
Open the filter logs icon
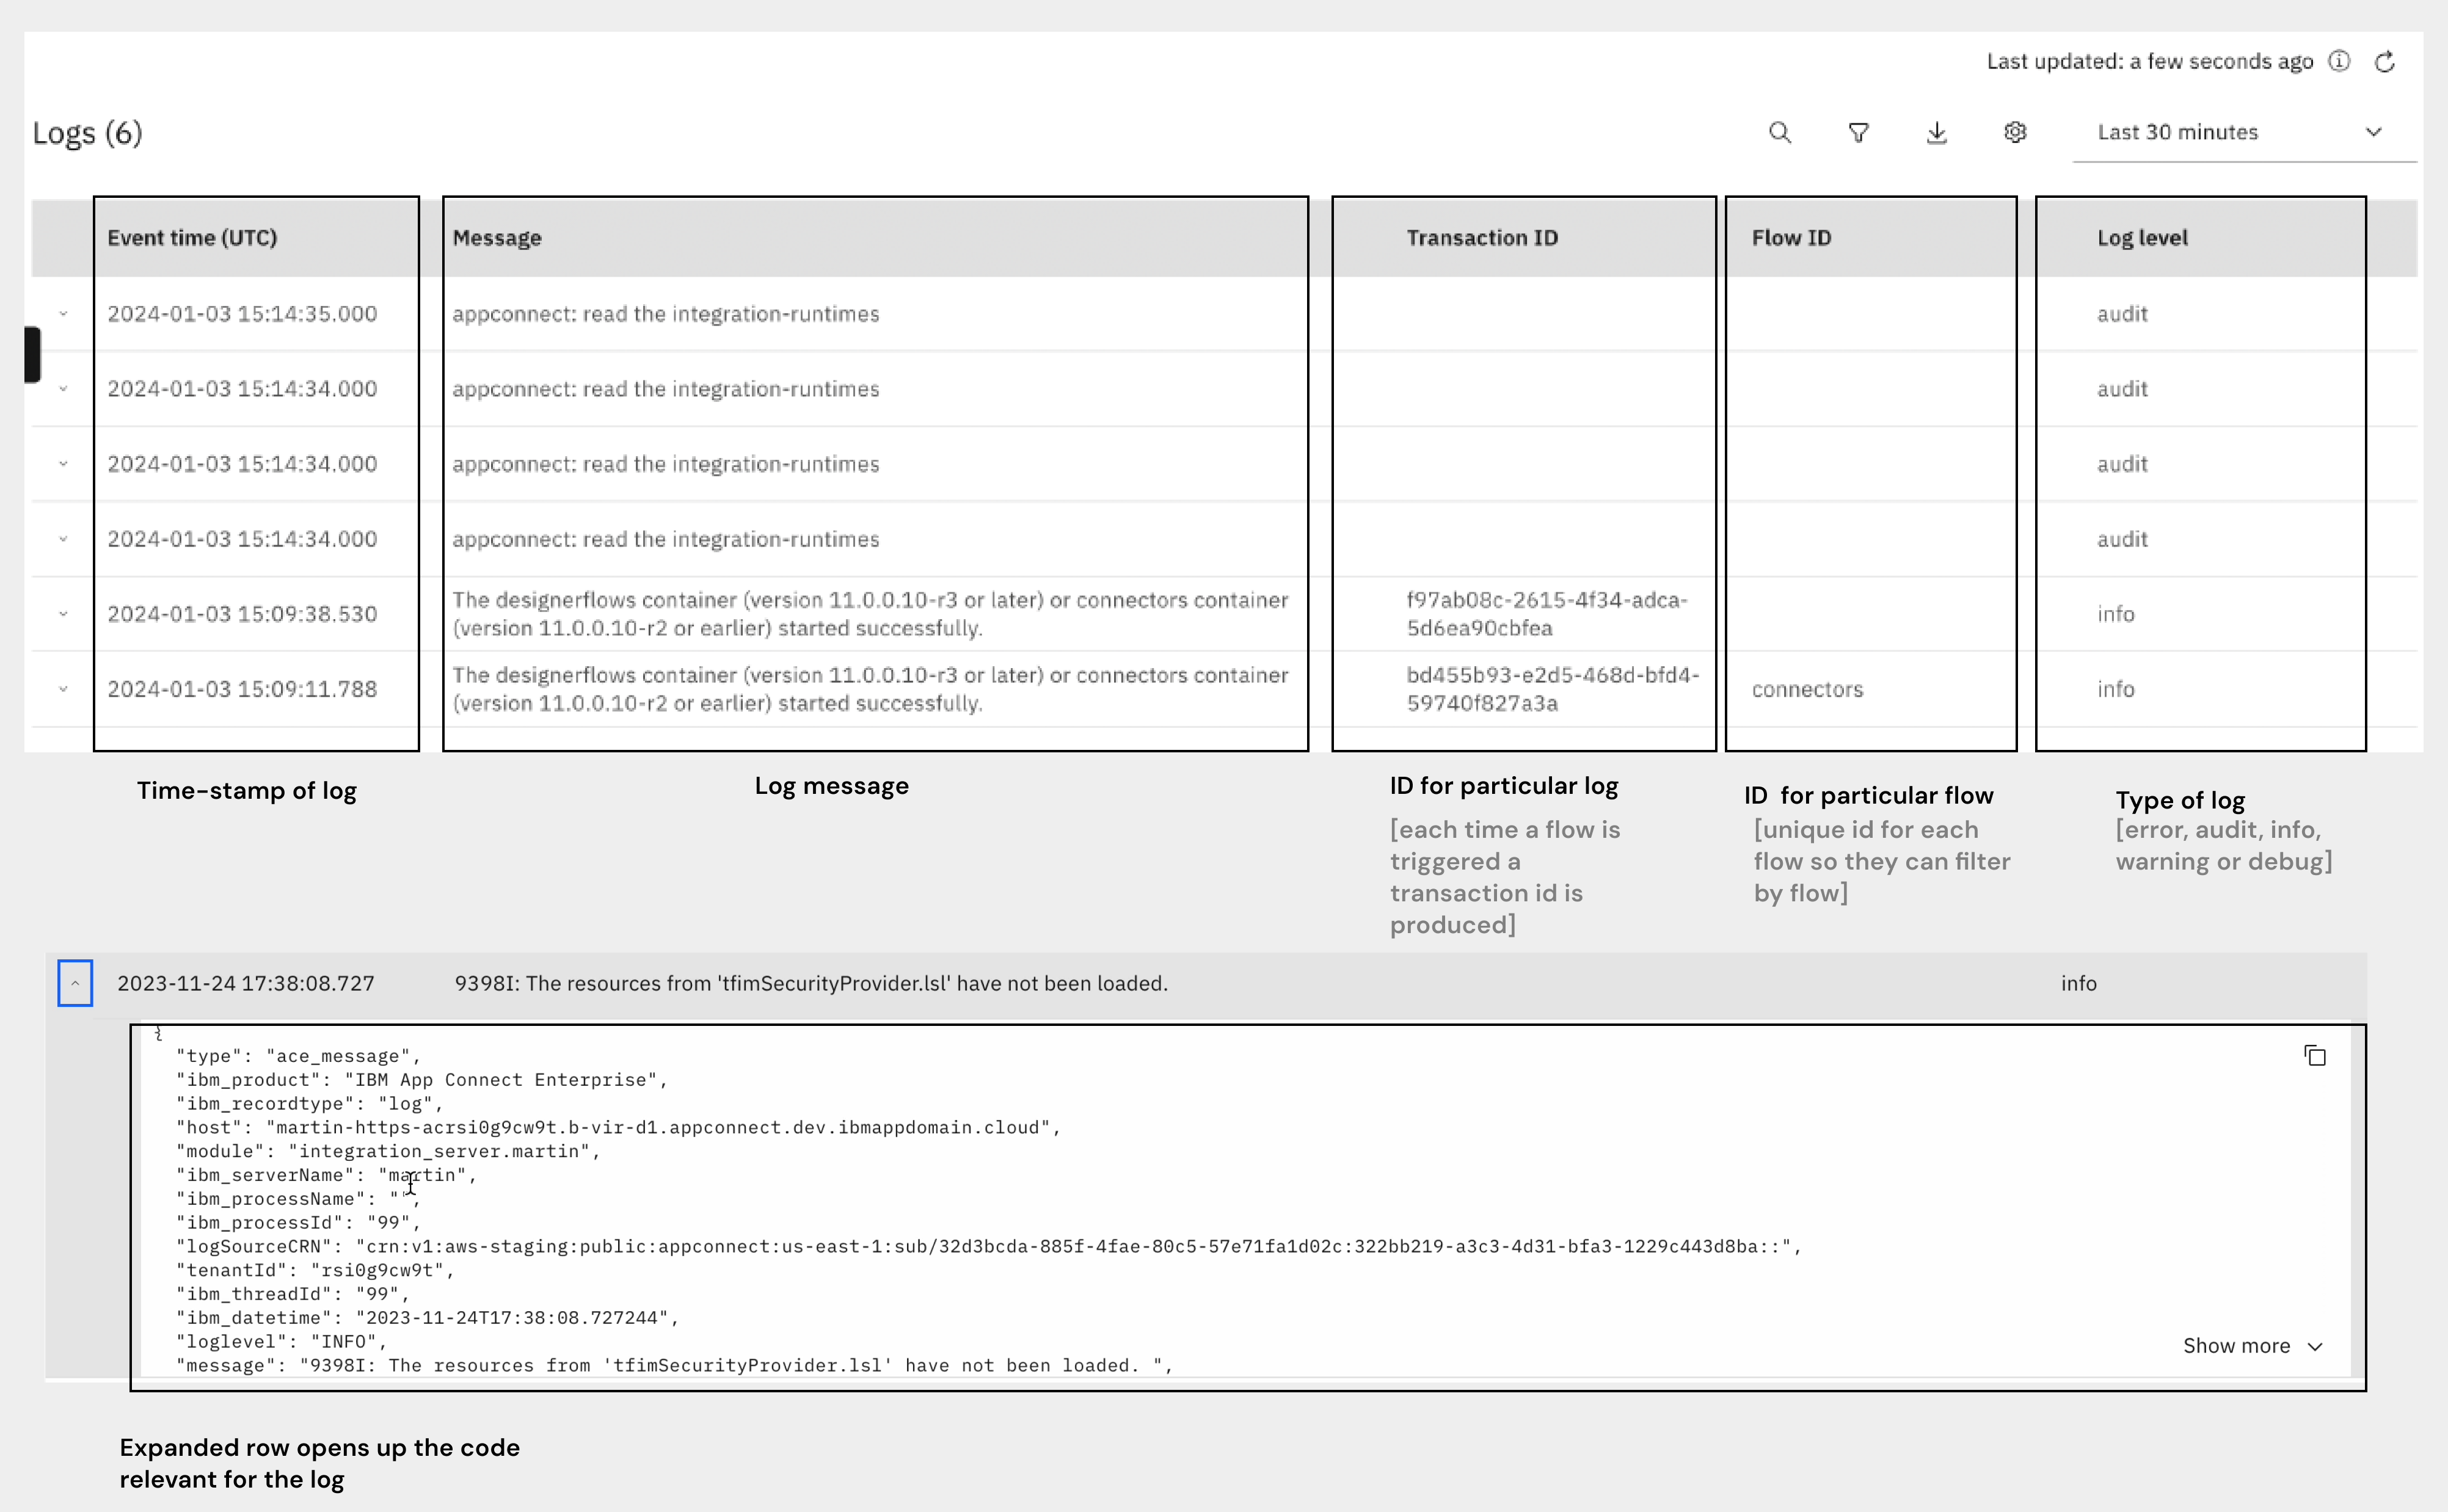(x=1858, y=132)
